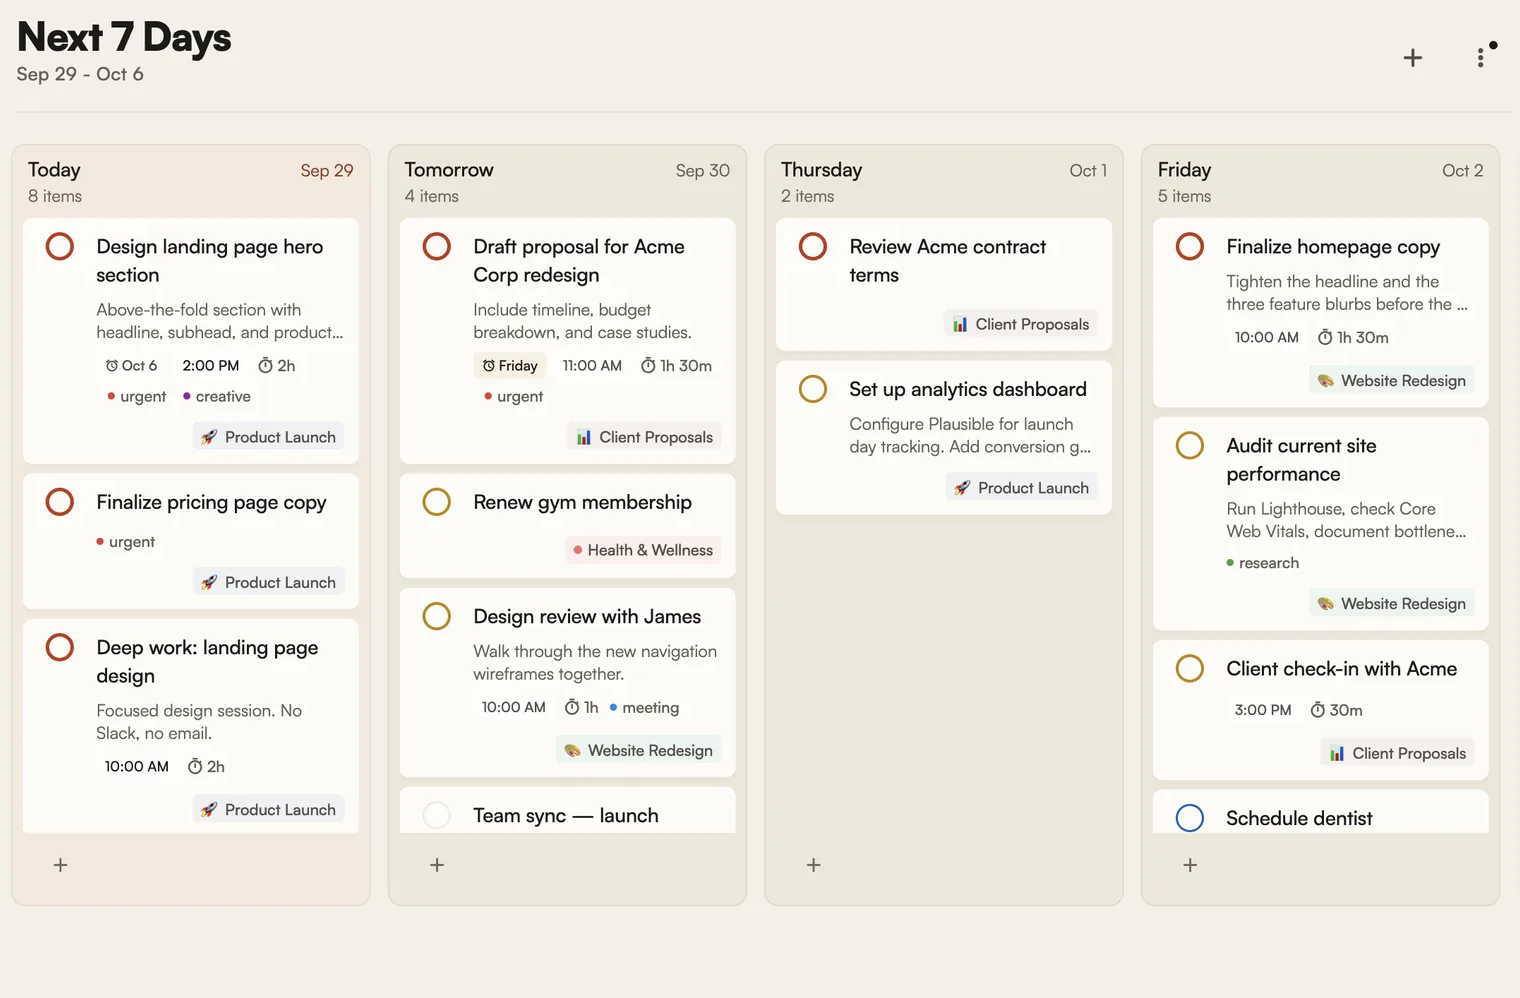Add a new item to Friday column
Image resolution: width=1520 pixels, height=998 pixels.
tap(1190, 865)
